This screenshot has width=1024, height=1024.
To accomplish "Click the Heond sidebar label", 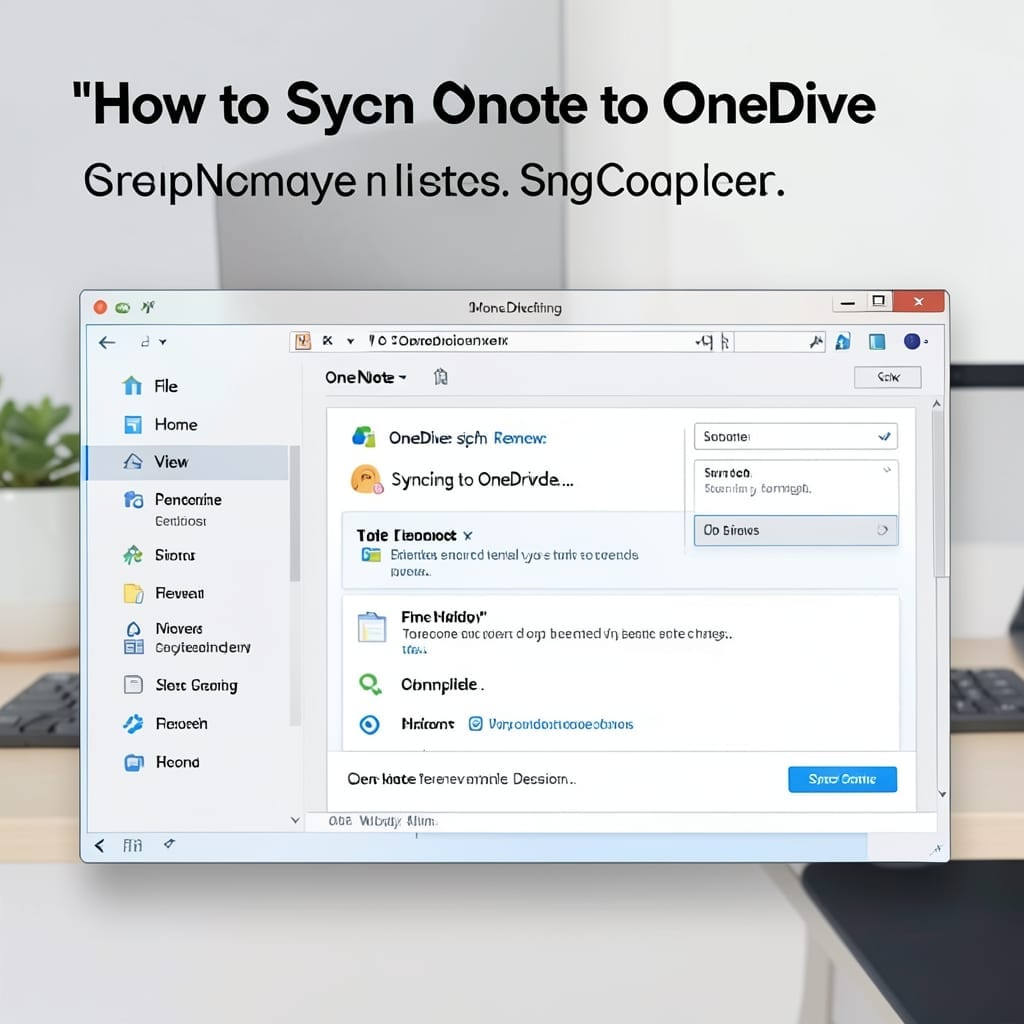I will 178,762.
